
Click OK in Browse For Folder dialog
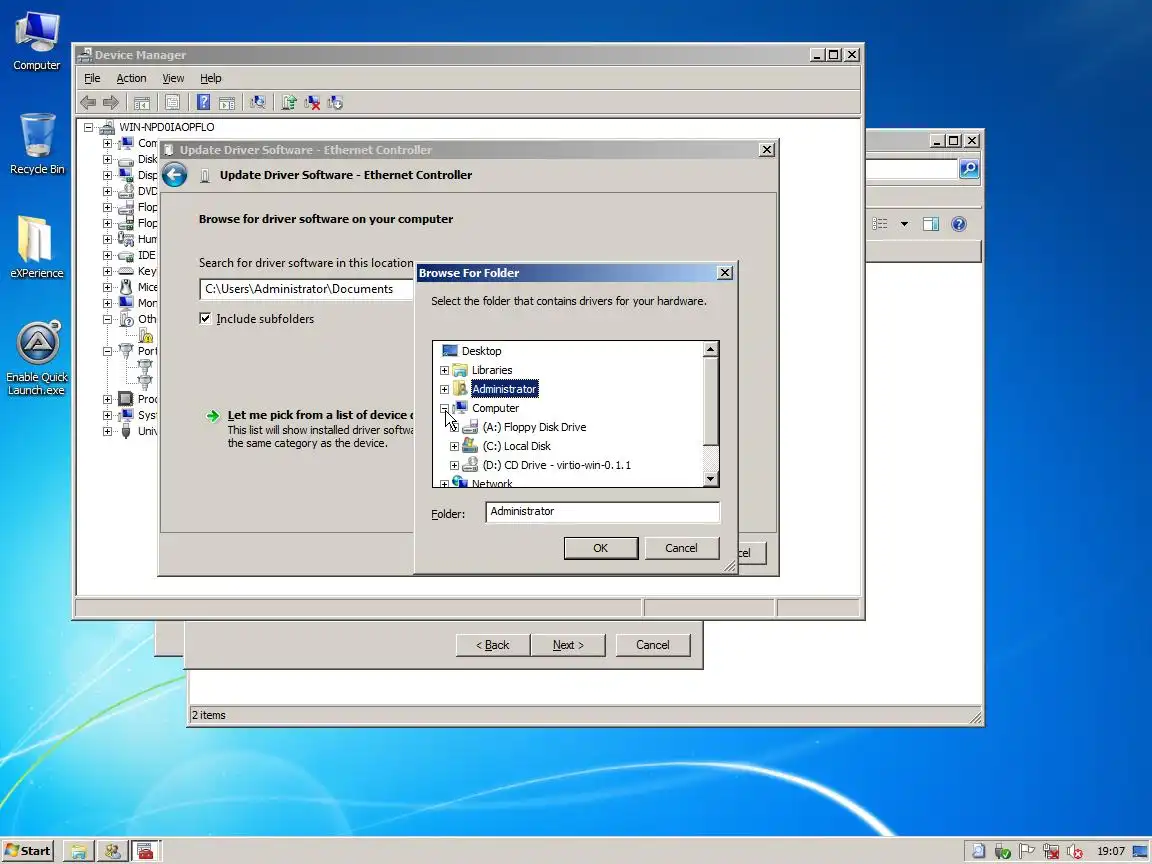pos(600,548)
